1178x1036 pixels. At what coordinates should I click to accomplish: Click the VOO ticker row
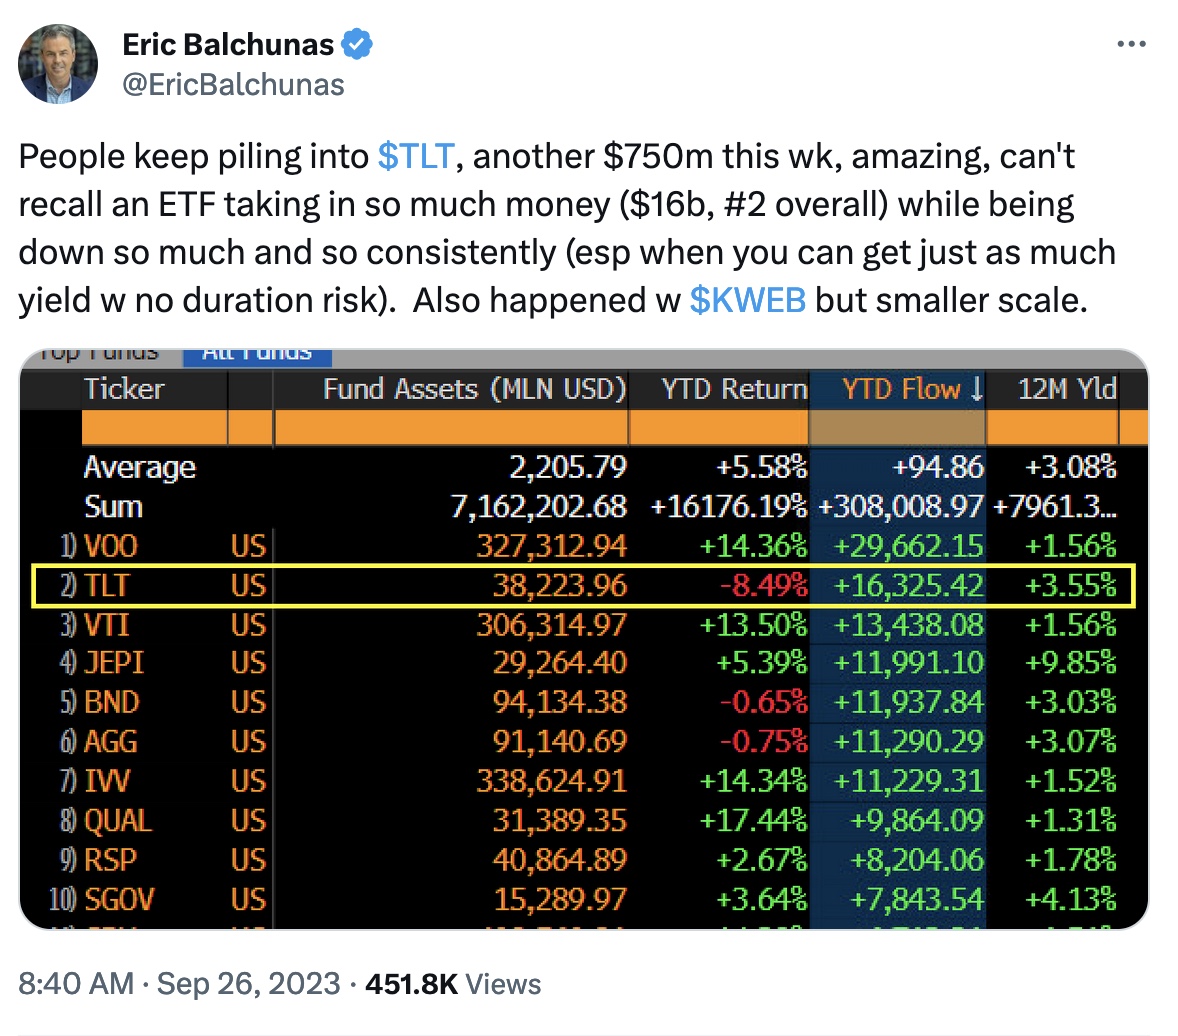pyautogui.click(x=110, y=546)
